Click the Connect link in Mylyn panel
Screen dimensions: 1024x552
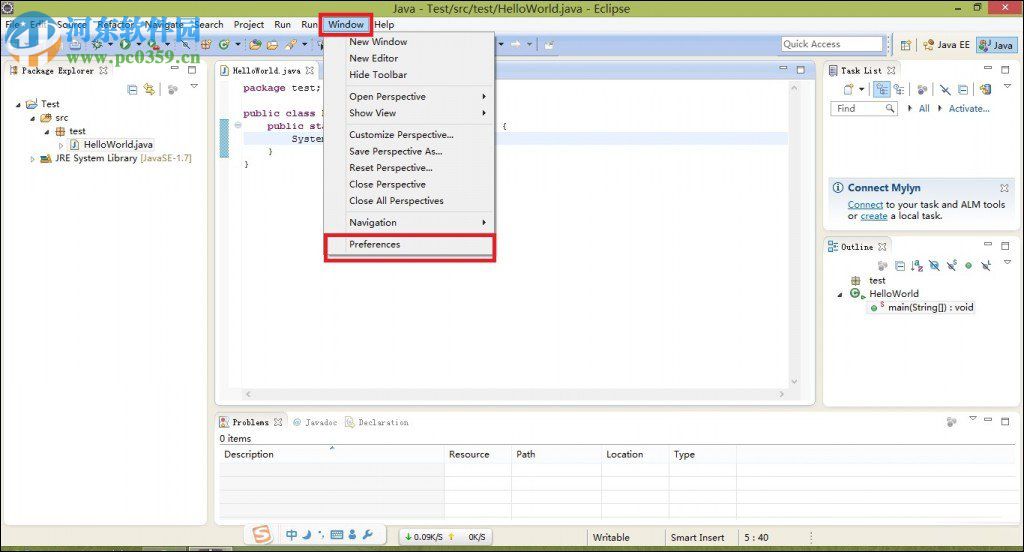(x=865, y=204)
